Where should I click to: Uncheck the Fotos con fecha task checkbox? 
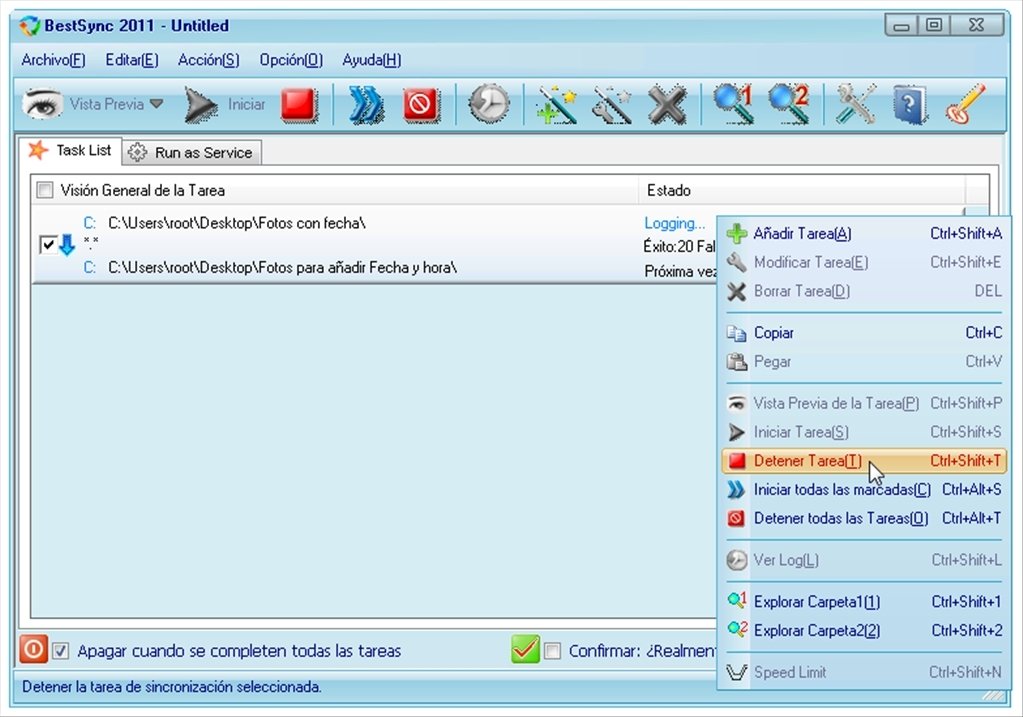click(x=48, y=245)
